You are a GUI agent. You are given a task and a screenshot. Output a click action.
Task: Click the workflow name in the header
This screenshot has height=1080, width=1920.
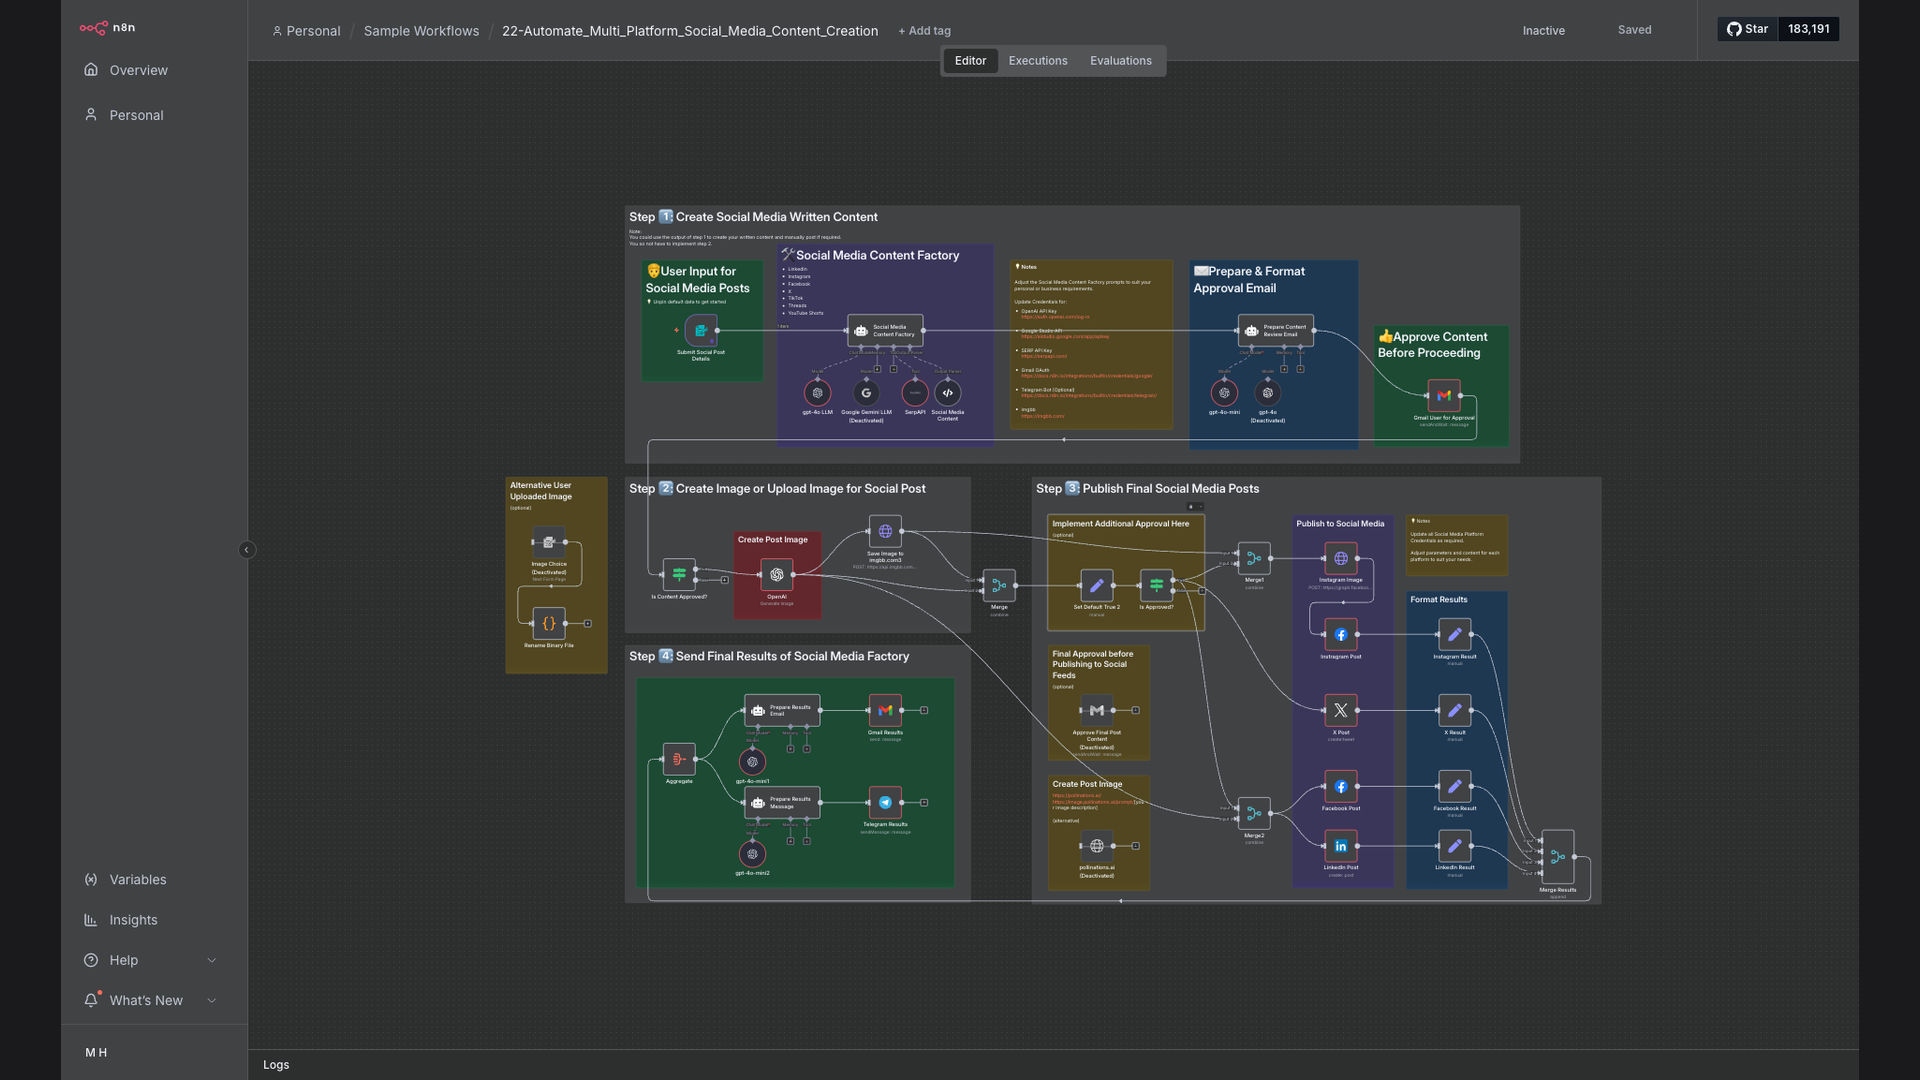point(690,31)
